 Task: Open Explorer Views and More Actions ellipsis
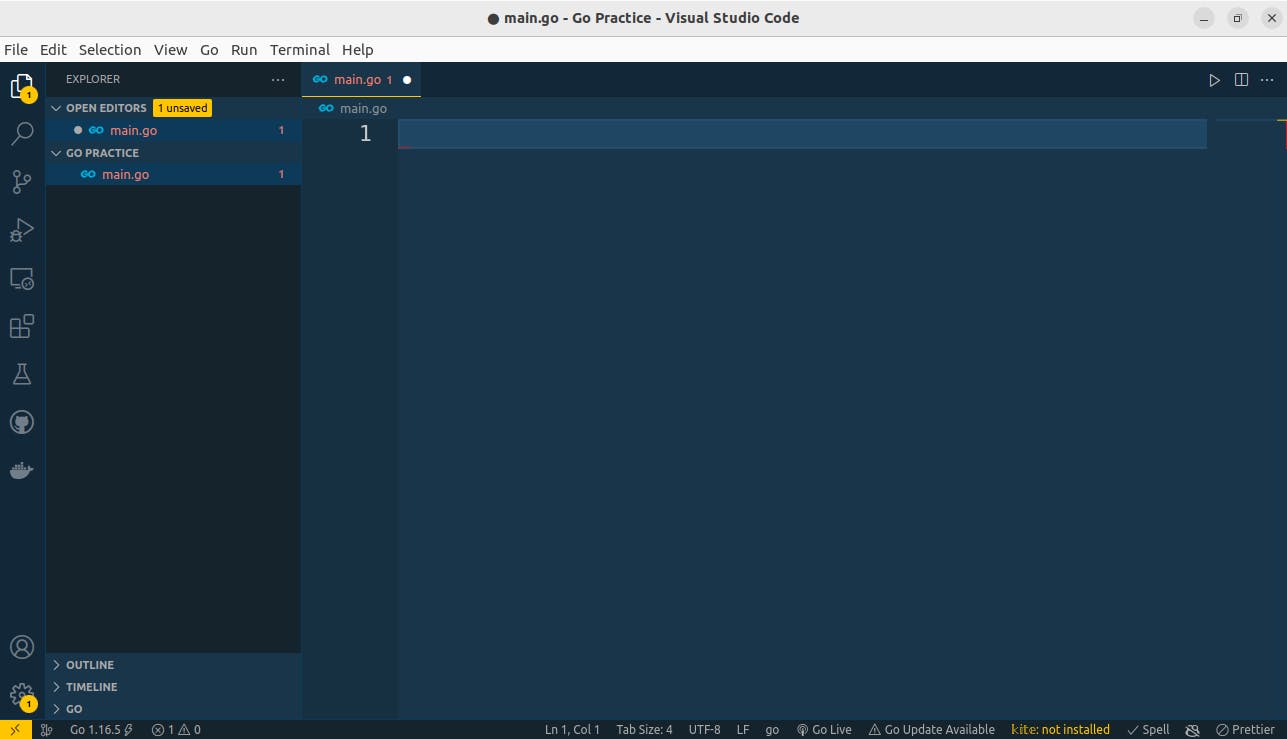coord(278,79)
